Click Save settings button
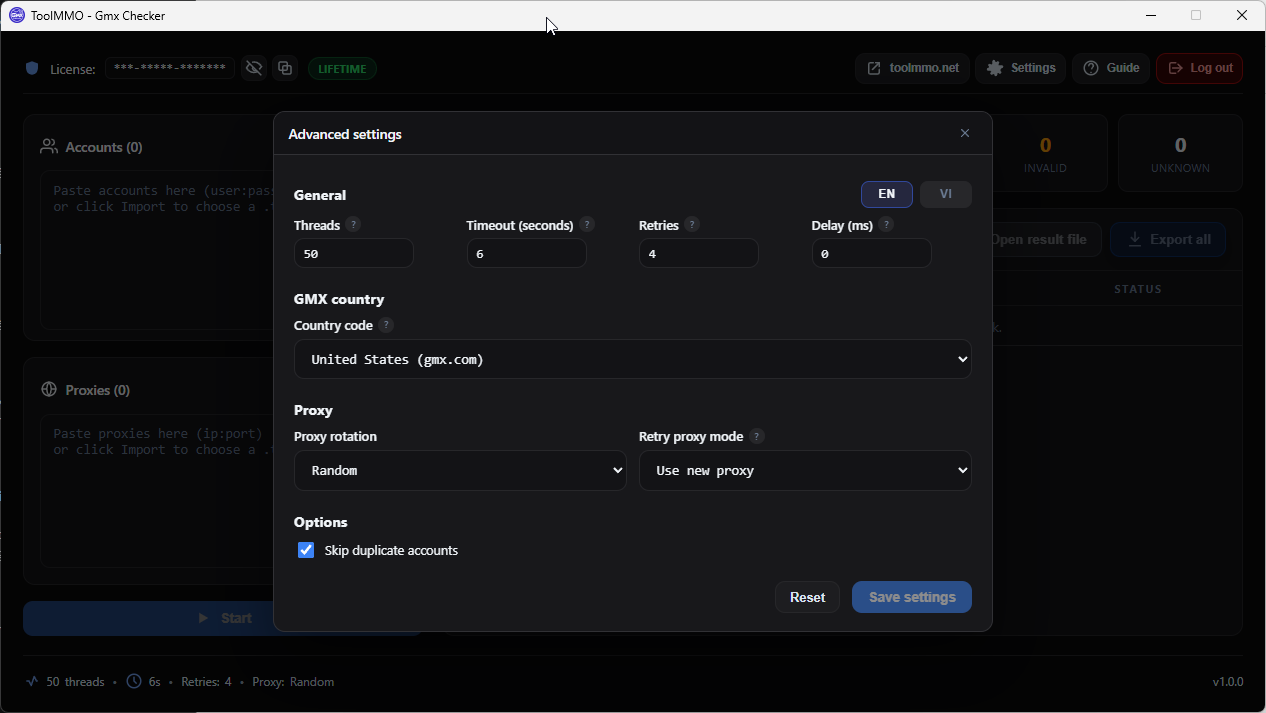 912,597
